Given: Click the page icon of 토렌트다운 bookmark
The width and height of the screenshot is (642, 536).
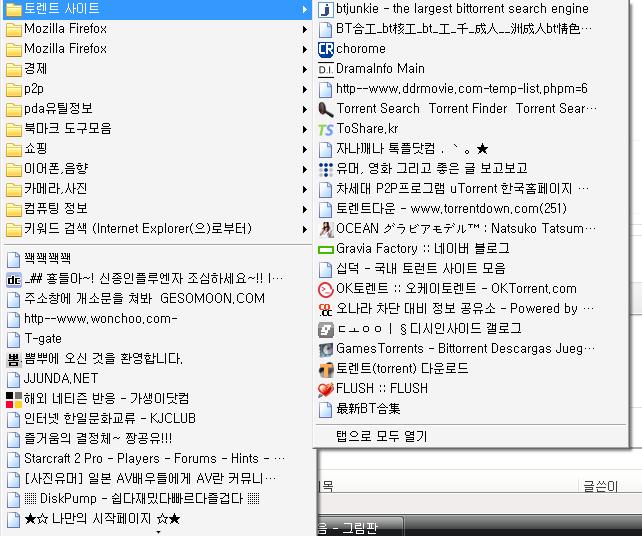Looking at the screenshot, I should click(x=326, y=209).
